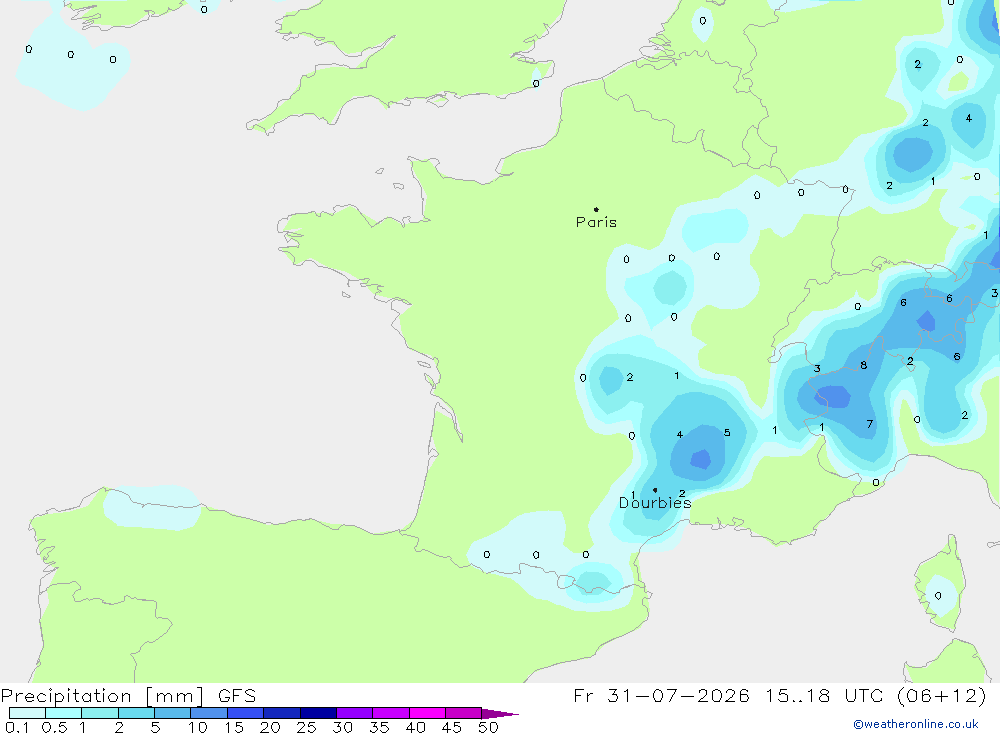Click the '15..18 UTC' time range
1000x733 pixels.
click(x=823, y=695)
